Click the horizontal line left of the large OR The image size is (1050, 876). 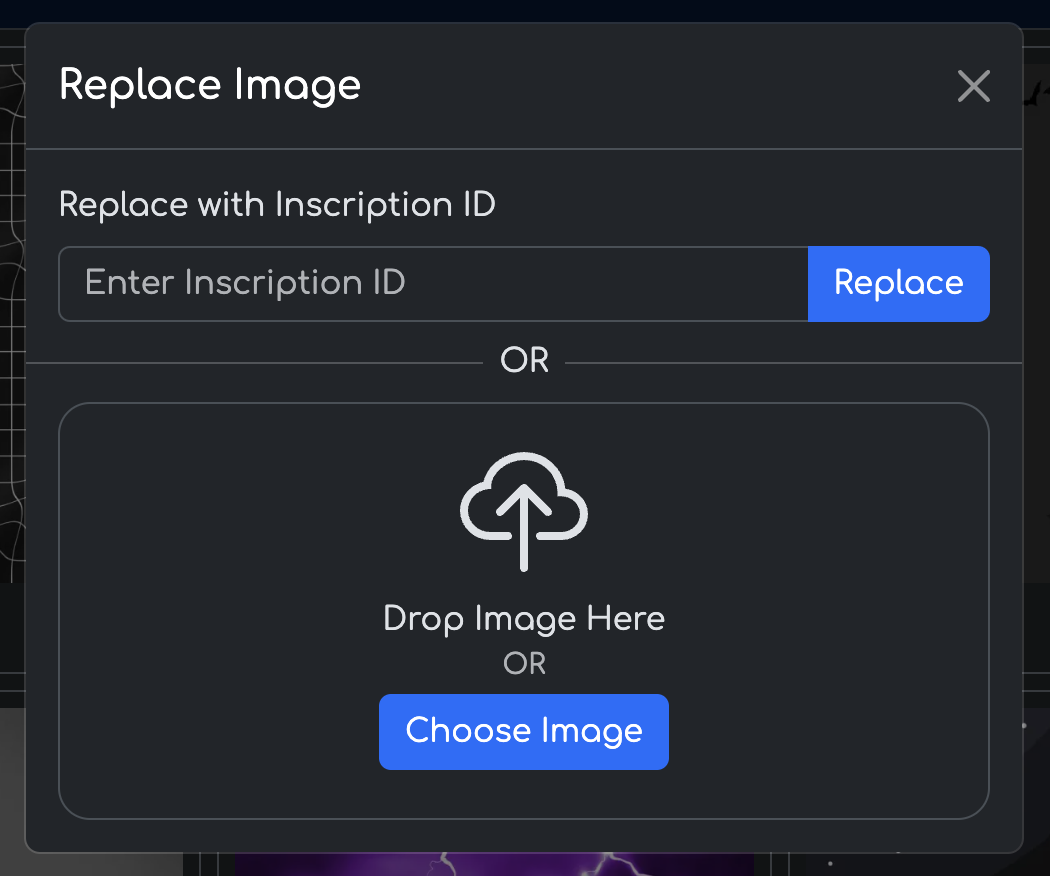(250, 362)
